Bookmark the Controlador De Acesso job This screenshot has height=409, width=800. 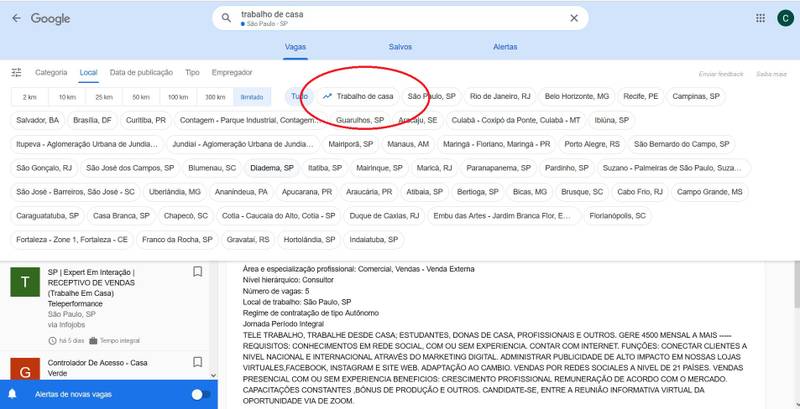click(197, 362)
